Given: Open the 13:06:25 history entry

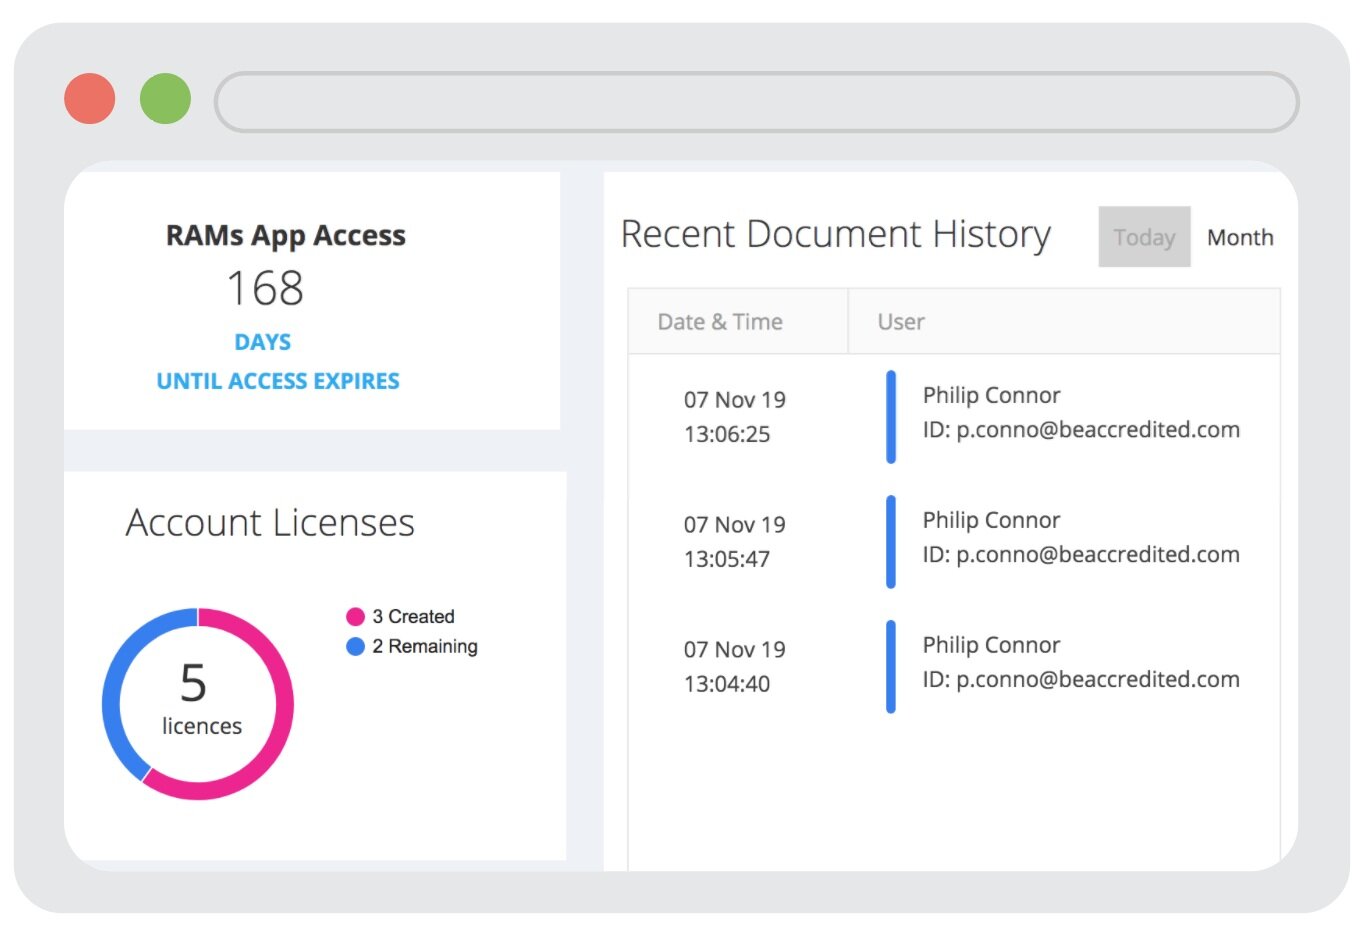Looking at the screenshot, I should (954, 417).
